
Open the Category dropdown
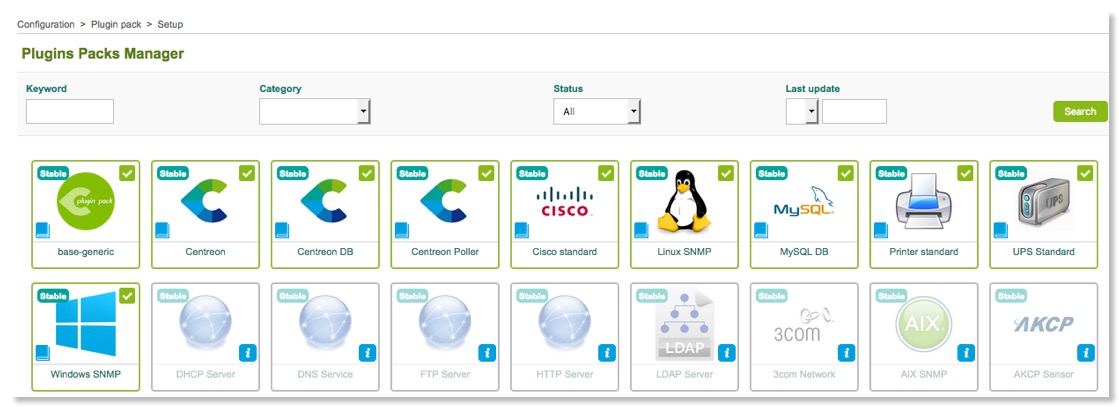click(x=315, y=111)
